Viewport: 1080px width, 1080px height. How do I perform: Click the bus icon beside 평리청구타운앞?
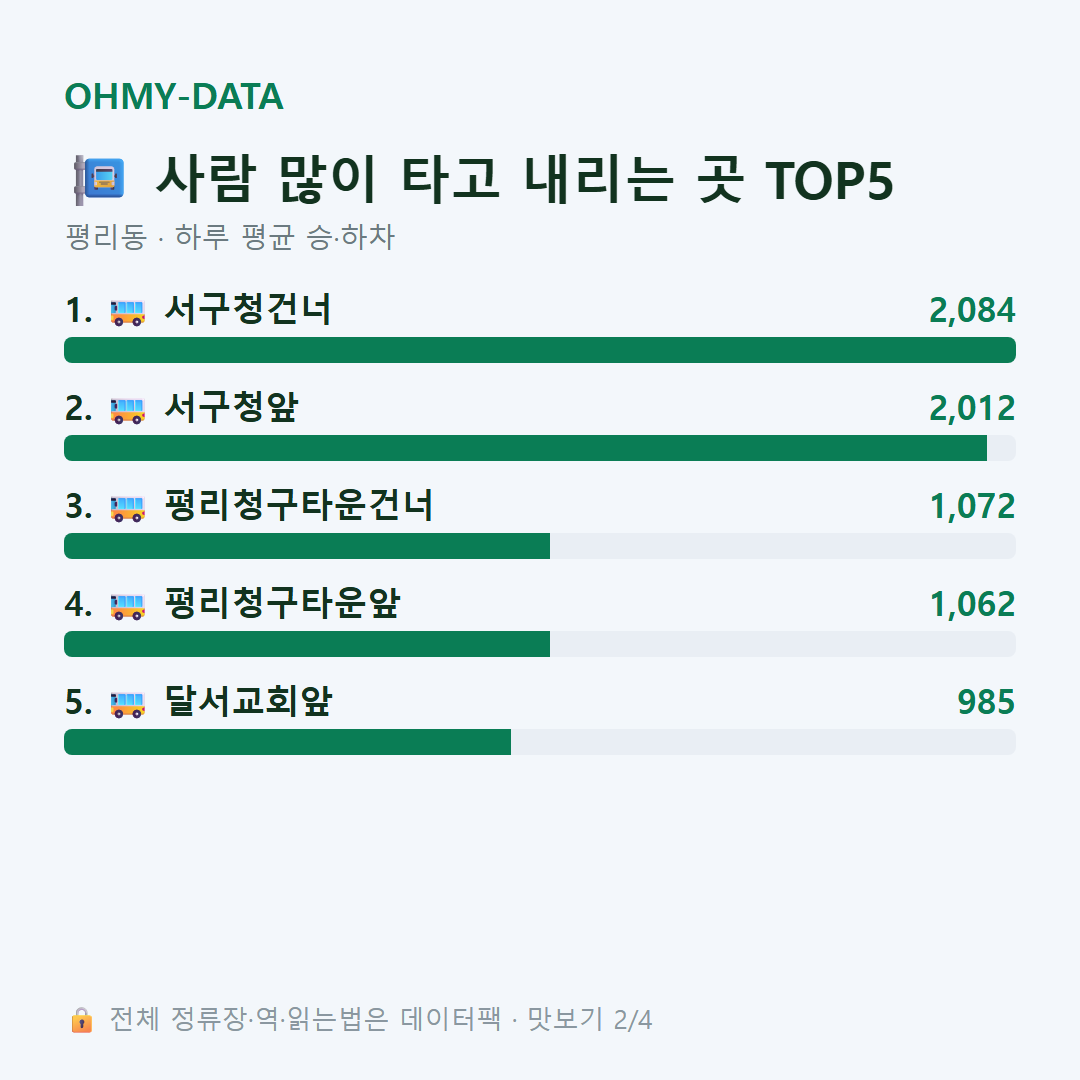coord(128,605)
